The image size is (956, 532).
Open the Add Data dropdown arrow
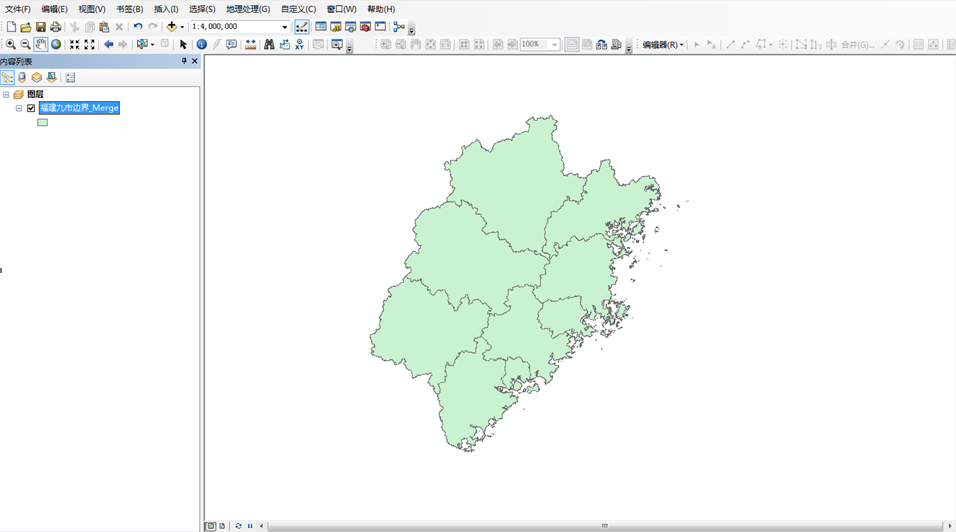(x=182, y=27)
